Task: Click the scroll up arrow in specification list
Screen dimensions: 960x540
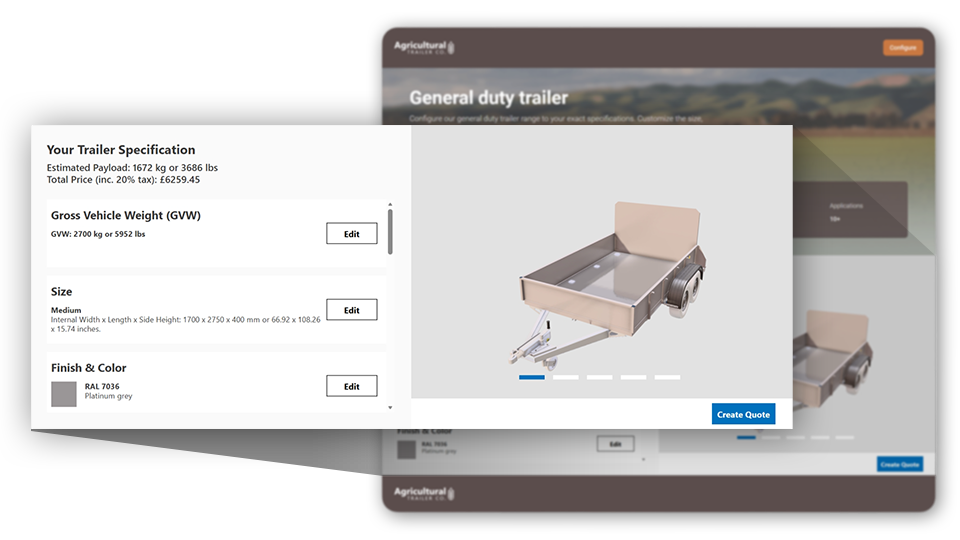Action: point(390,205)
